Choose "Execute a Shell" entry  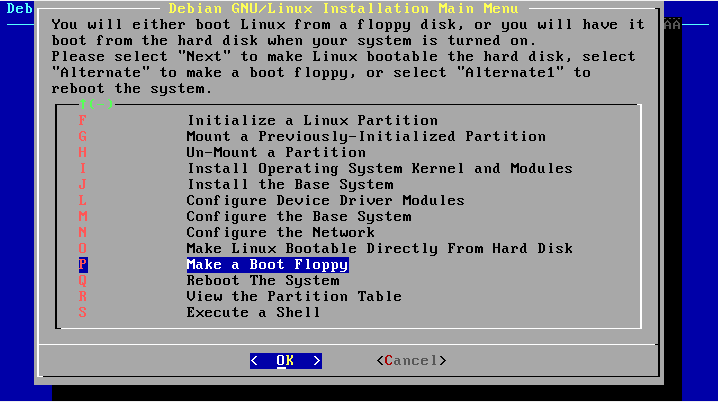point(253,313)
